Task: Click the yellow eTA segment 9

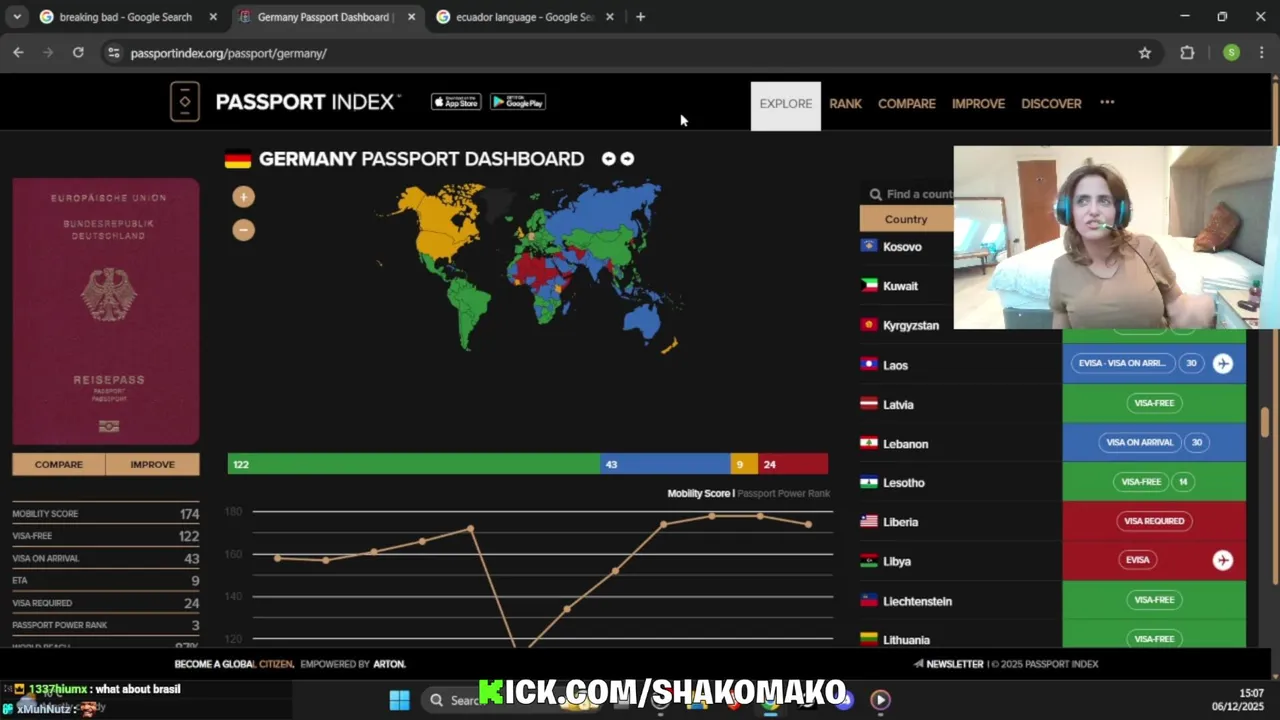Action: point(744,464)
